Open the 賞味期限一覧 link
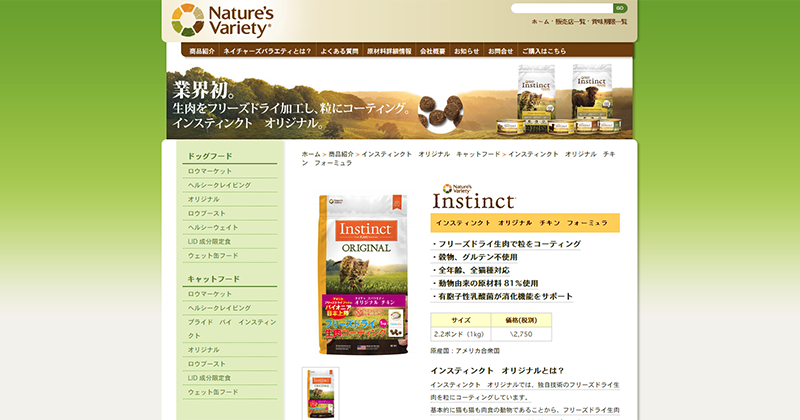Image resolution: width=800 pixels, height=420 pixels. click(609, 22)
